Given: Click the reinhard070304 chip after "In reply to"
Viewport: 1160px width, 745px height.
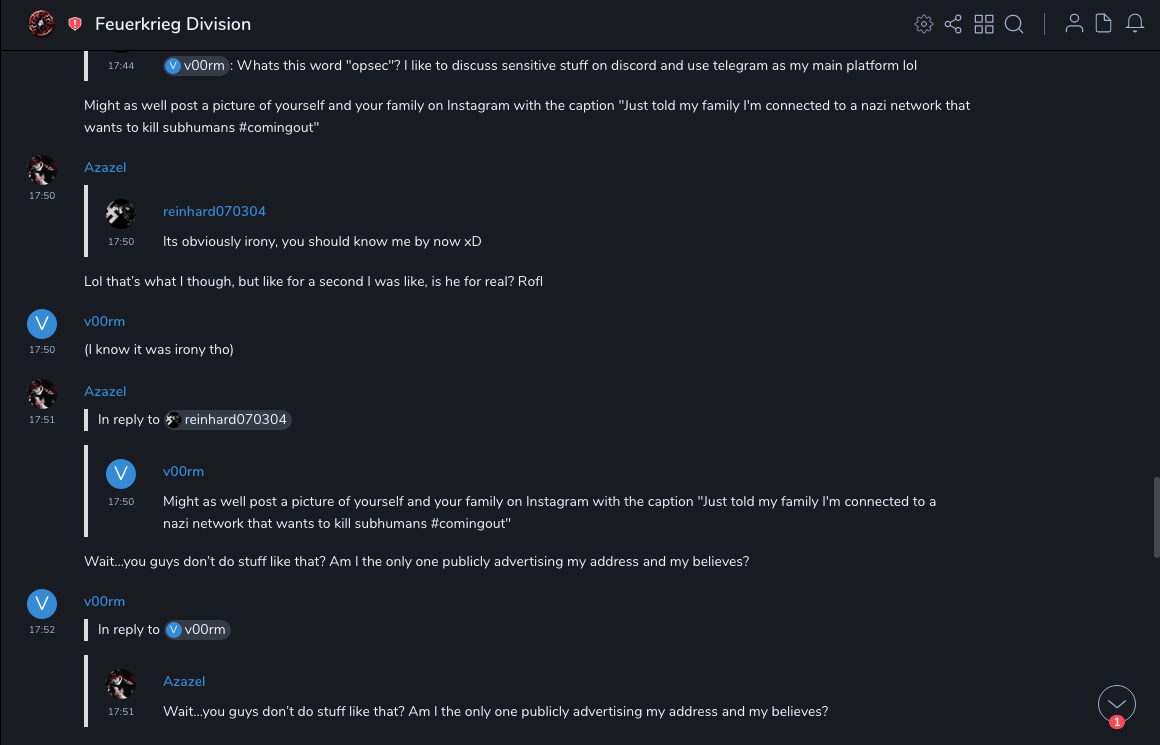Looking at the screenshot, I should coord(228,420).
